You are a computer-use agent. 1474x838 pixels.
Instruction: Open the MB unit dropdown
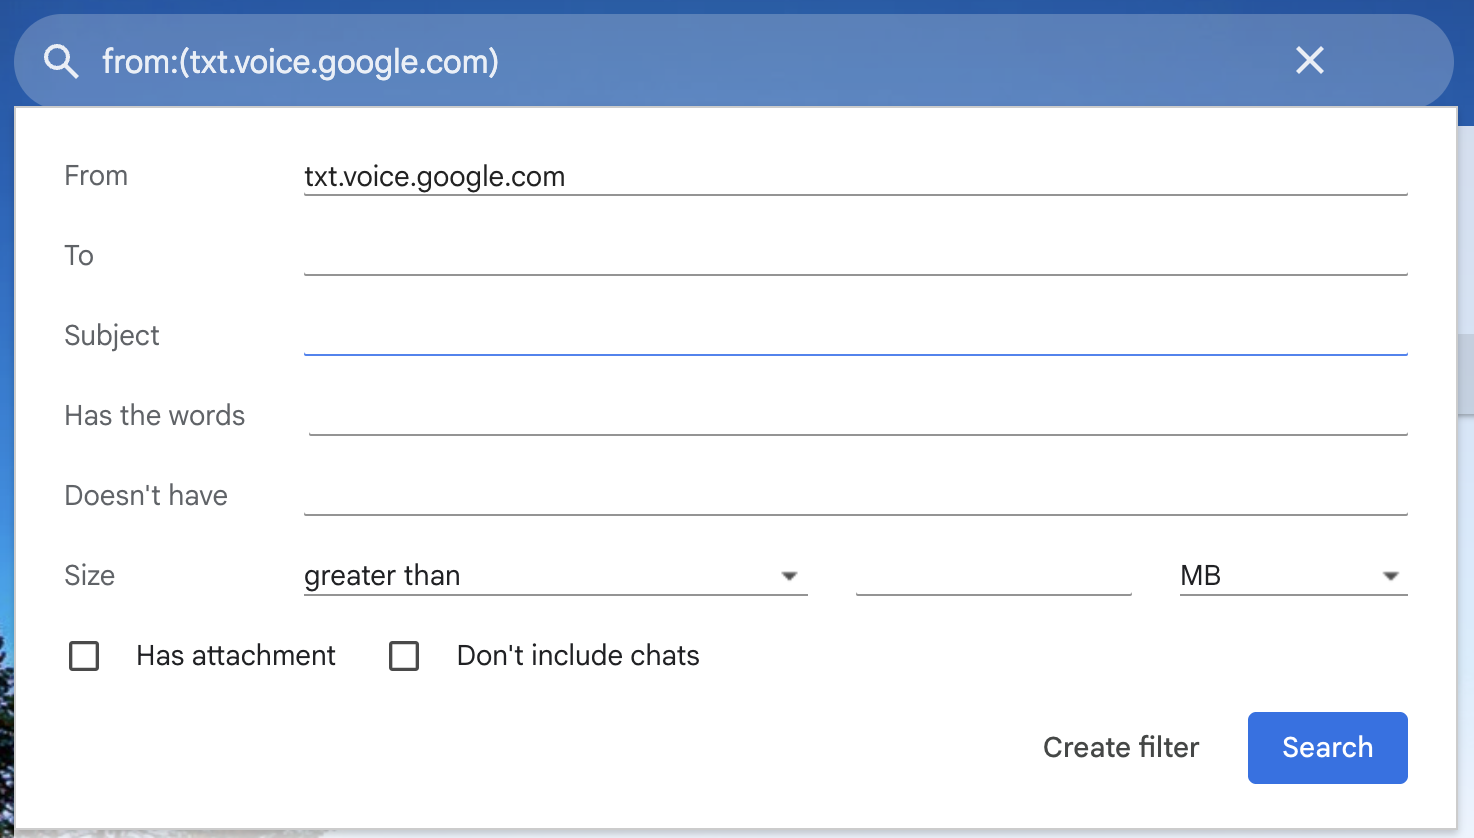pos(1293,576)
